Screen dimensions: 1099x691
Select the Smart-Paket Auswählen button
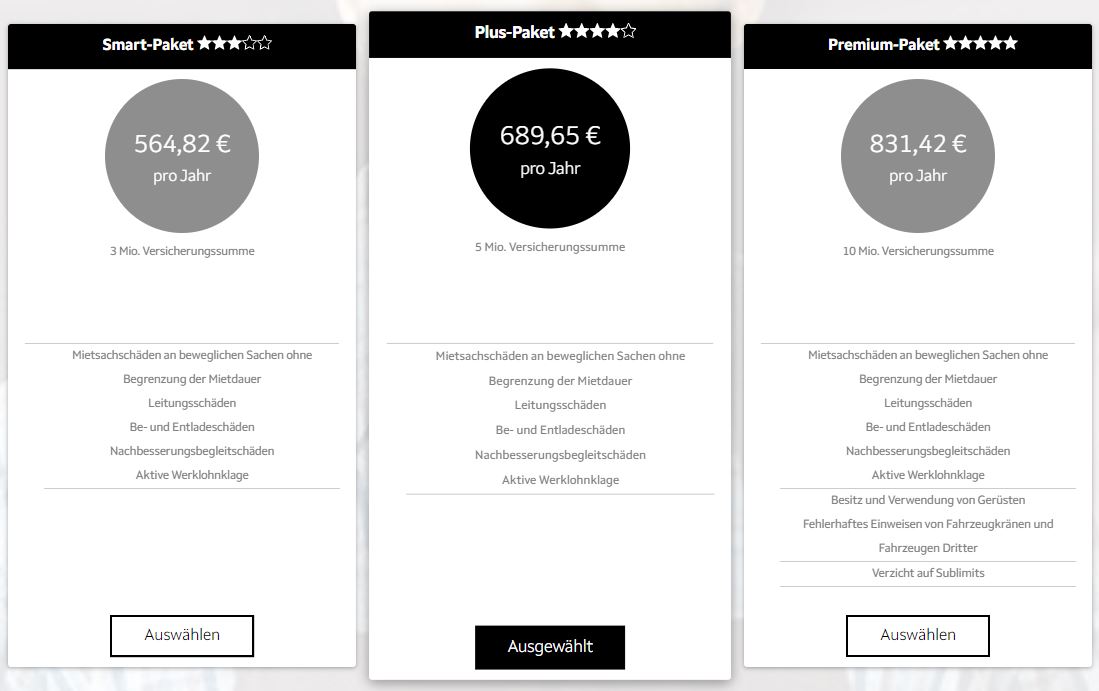tap(182, 636)
